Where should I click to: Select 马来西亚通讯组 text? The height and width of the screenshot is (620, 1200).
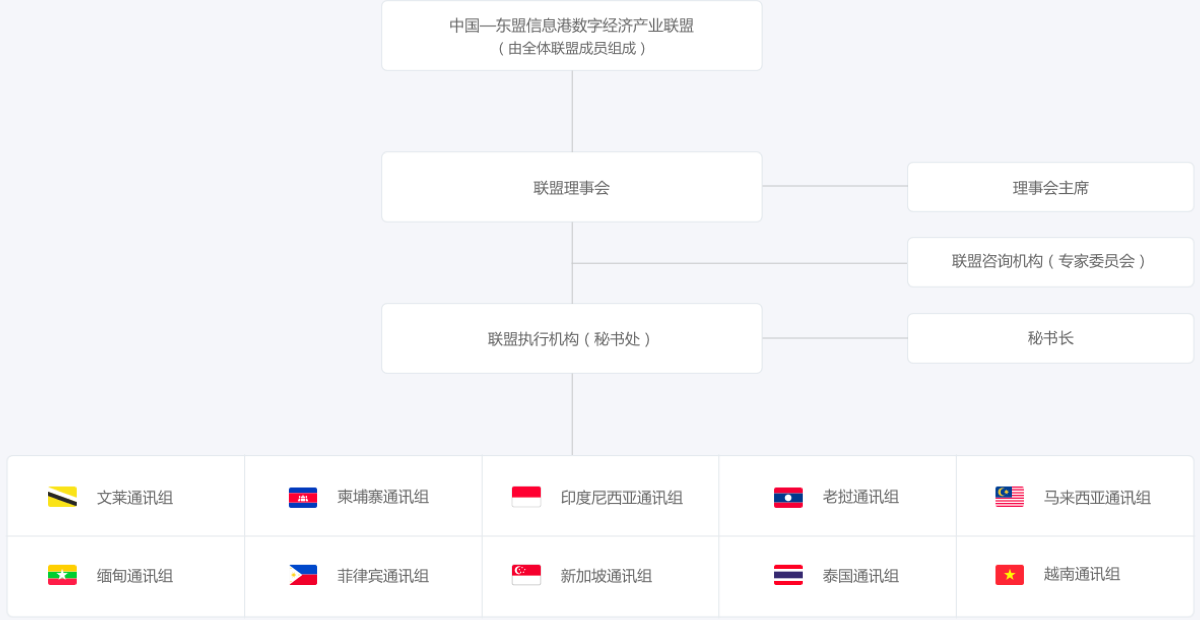coord(1097,497)
